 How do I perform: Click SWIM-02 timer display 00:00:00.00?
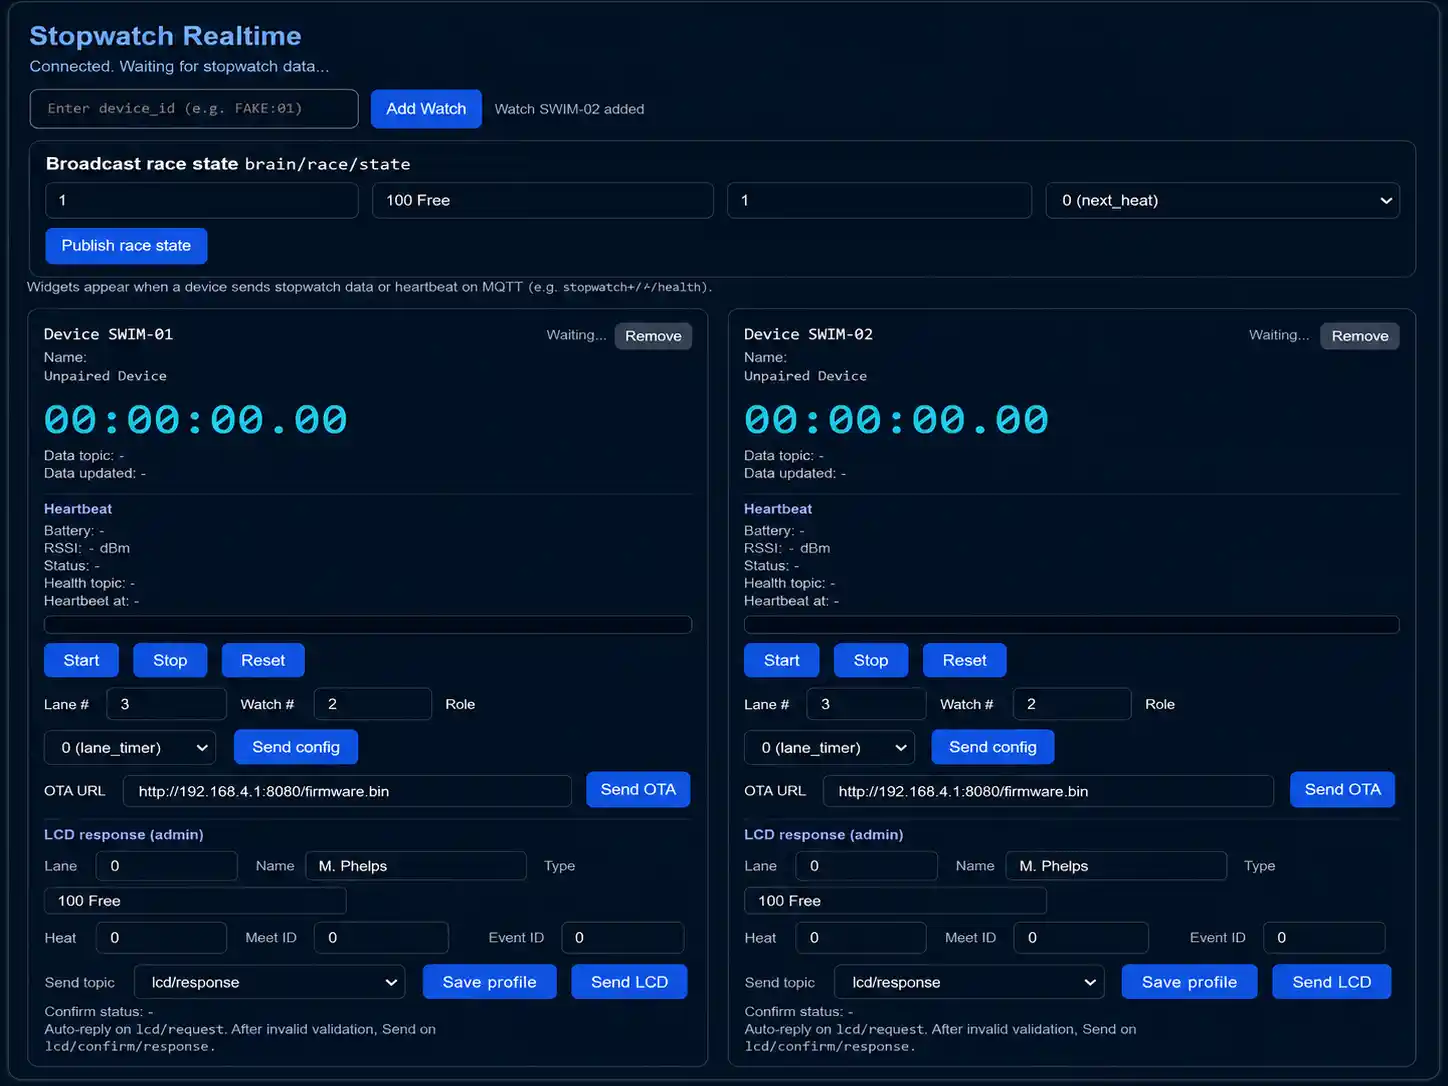897,419
